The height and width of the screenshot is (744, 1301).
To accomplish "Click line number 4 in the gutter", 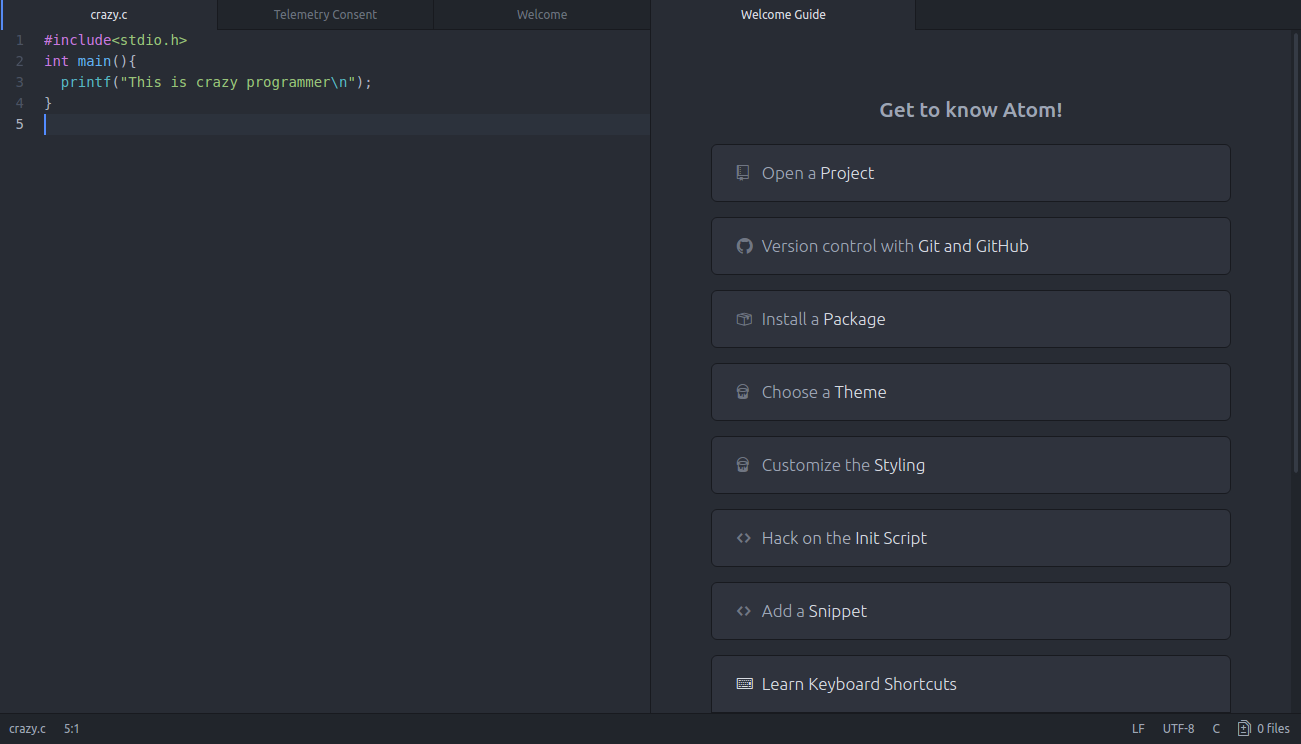I will point(20,103).
